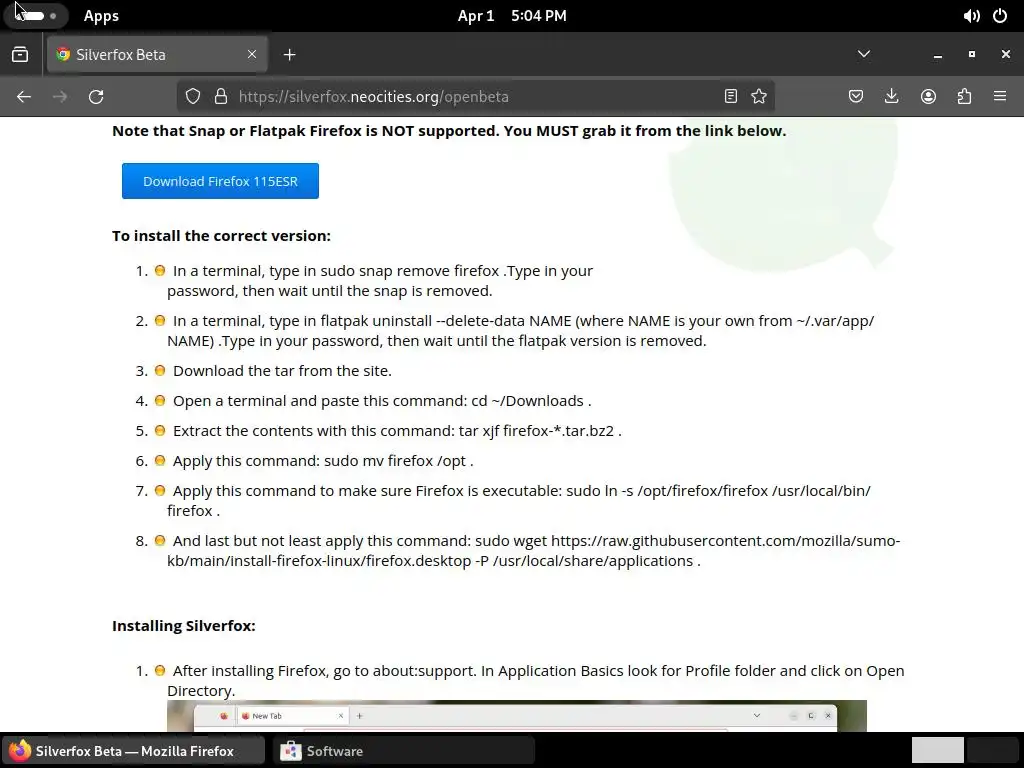Image resolution: width=1024 pixels, height=768 pixels.
Task: Save the page to Pocket
Action: point(856,97)
